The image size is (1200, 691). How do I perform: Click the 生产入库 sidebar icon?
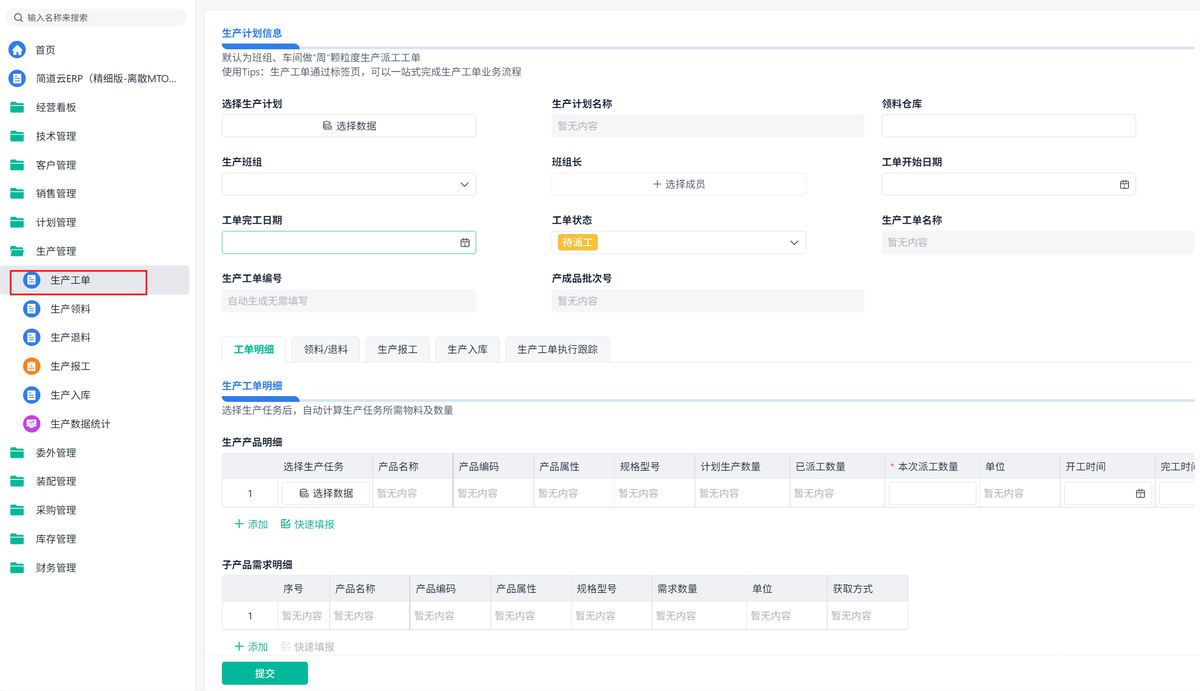click(31, 395)
